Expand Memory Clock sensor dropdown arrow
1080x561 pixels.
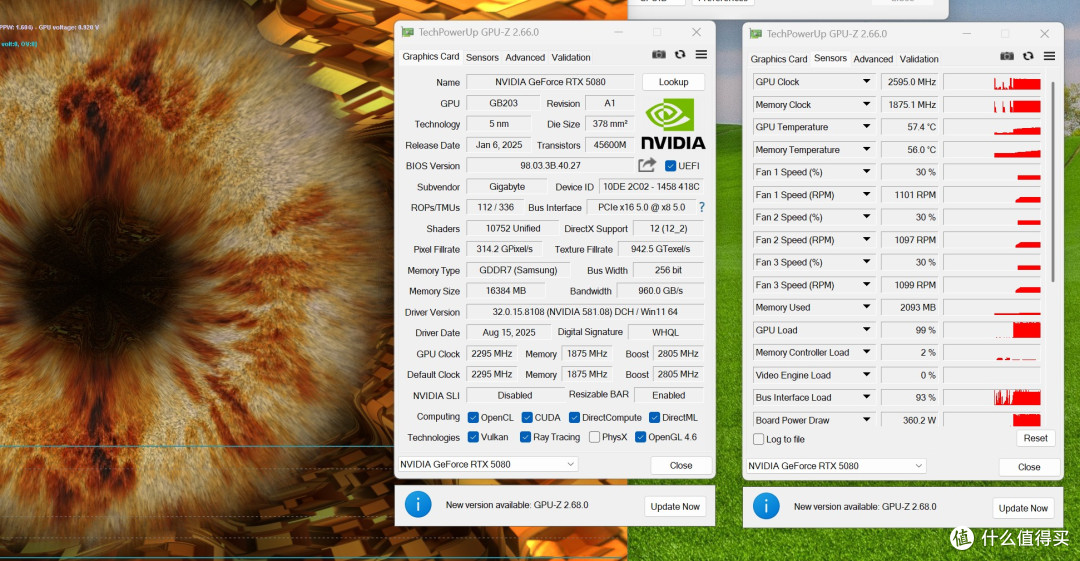coord(866,104)
